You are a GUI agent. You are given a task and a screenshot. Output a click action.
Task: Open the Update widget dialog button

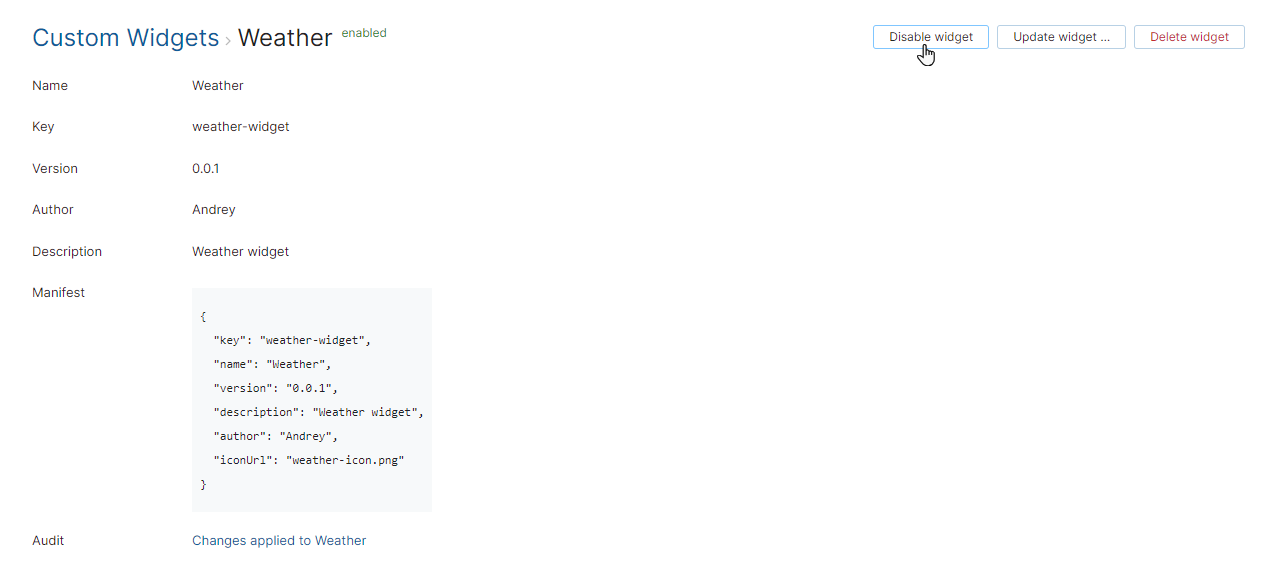click(x=1060, y=37)
